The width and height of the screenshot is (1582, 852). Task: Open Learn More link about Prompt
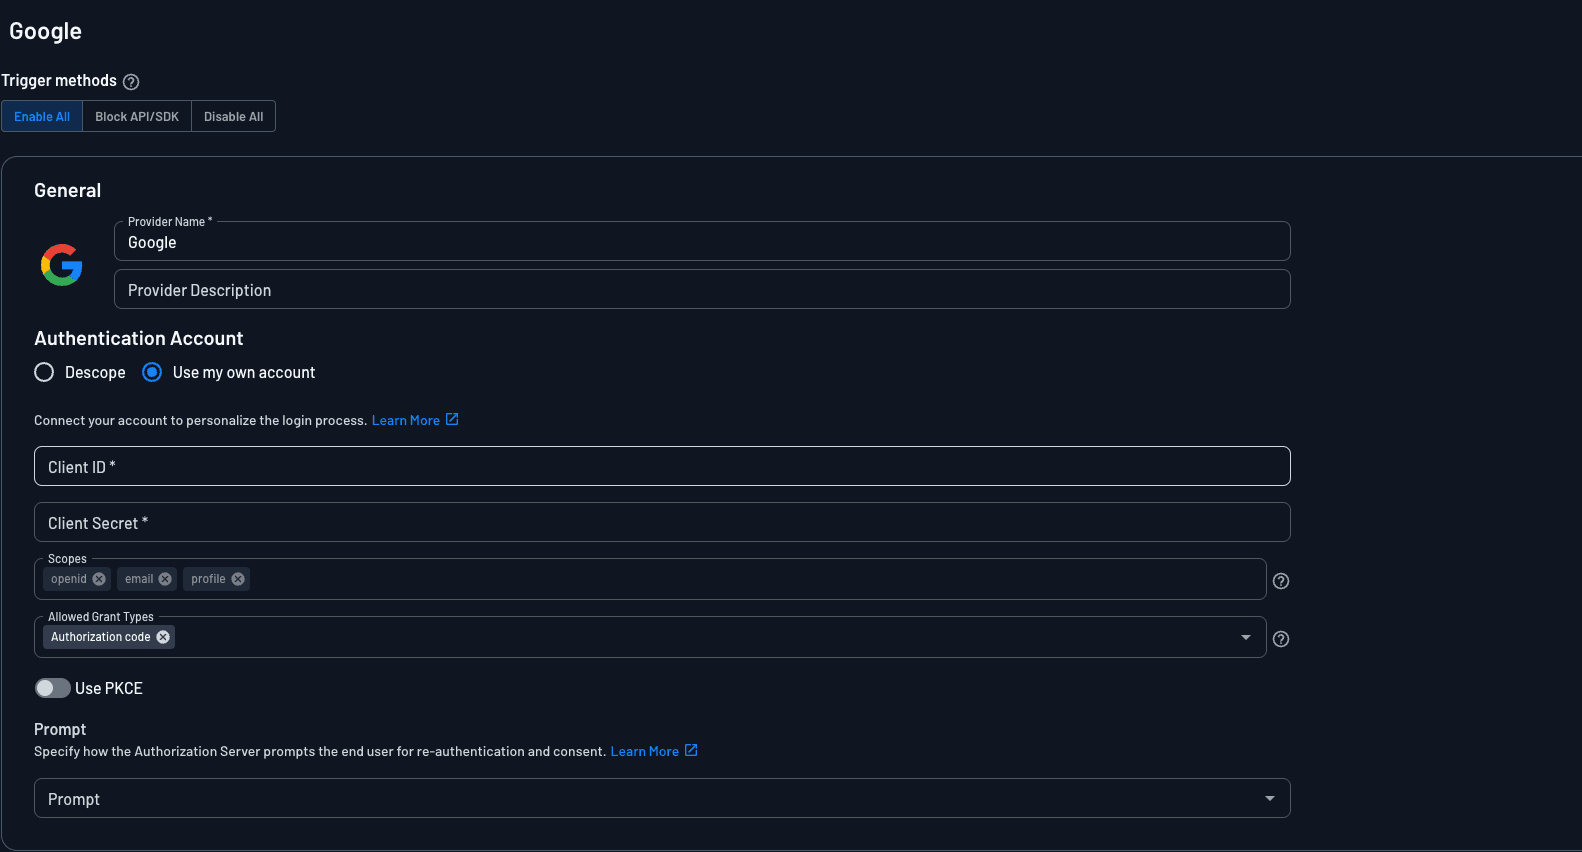coord(645,751)
